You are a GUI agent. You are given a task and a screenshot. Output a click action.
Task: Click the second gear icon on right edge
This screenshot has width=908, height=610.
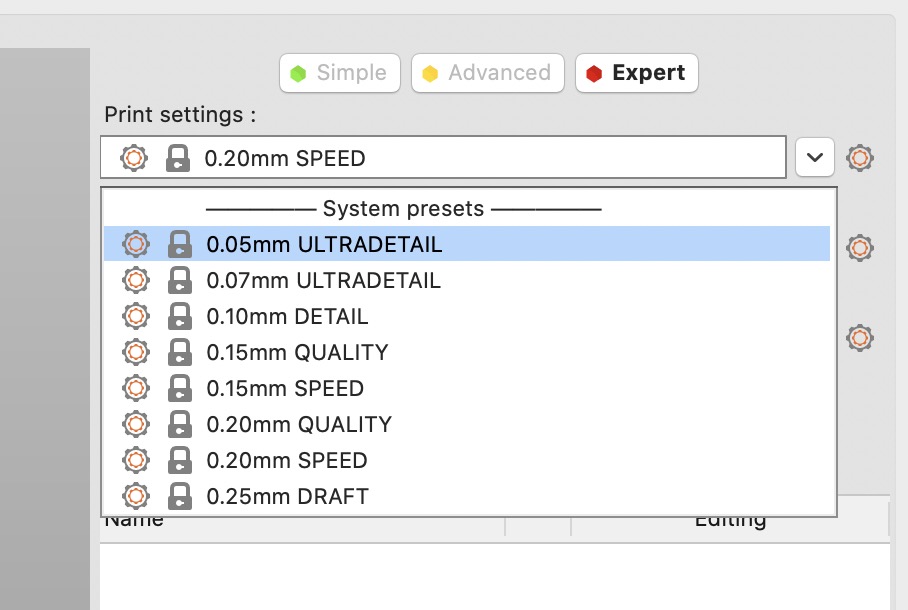pos(860,248)
